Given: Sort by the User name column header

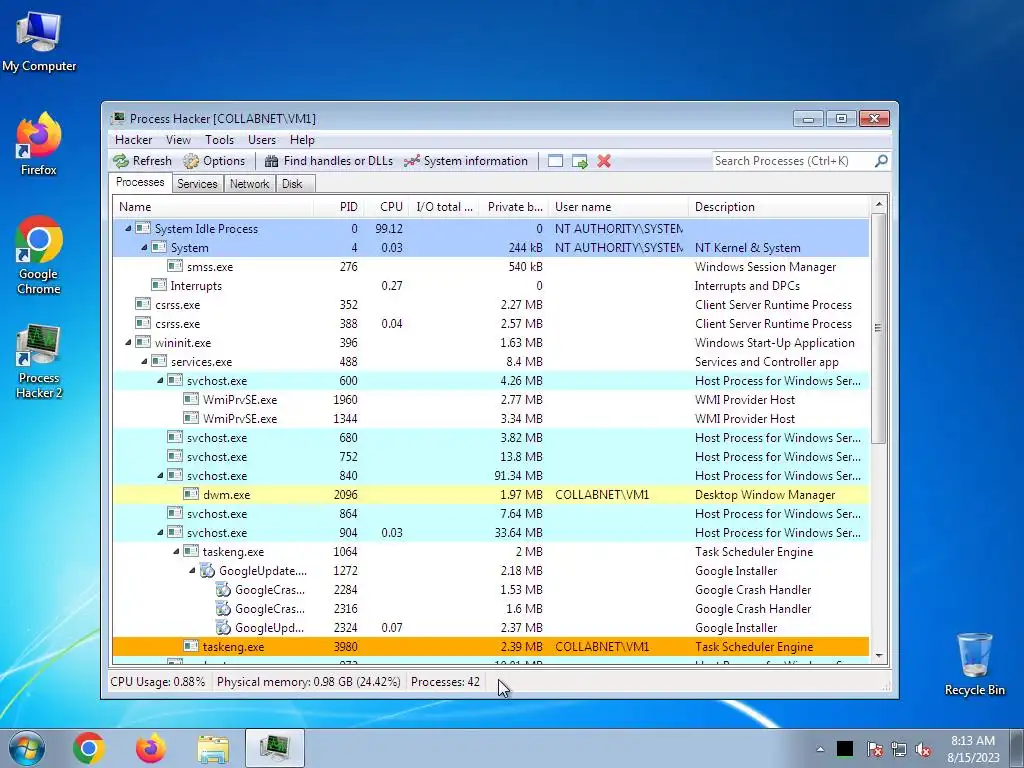Looking at the screenshot, I should point(618,207).
